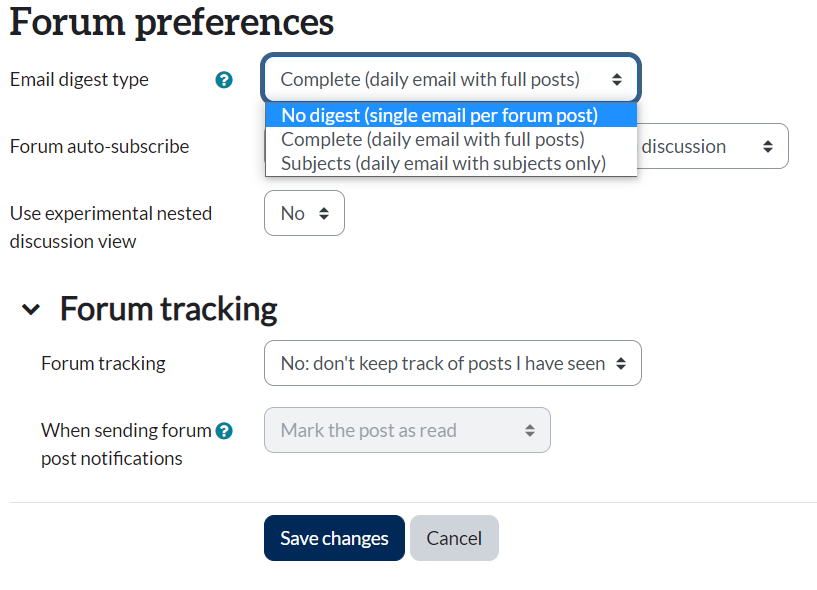Screen dimensions: 817x590
Task: Open help for forum post notifications setting
Action: [224, 431]
